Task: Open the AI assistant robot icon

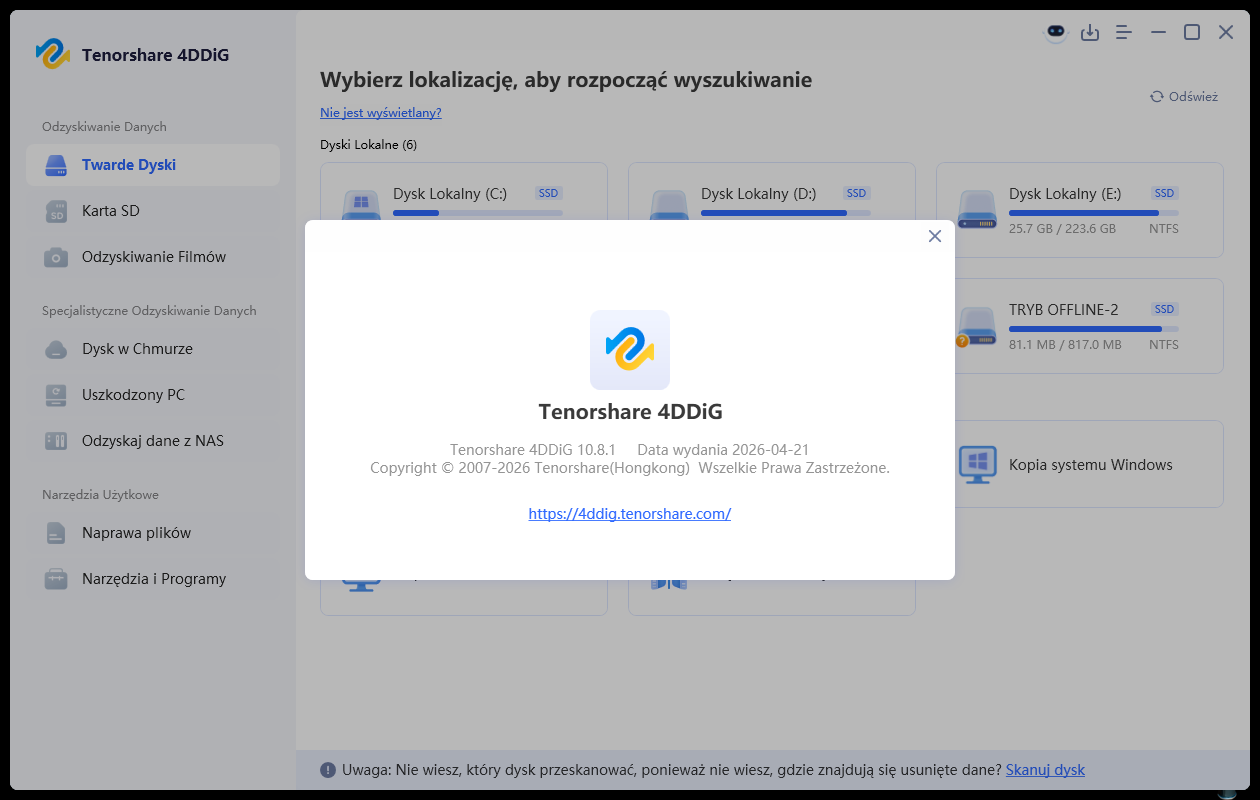Action: (1056, 32)
